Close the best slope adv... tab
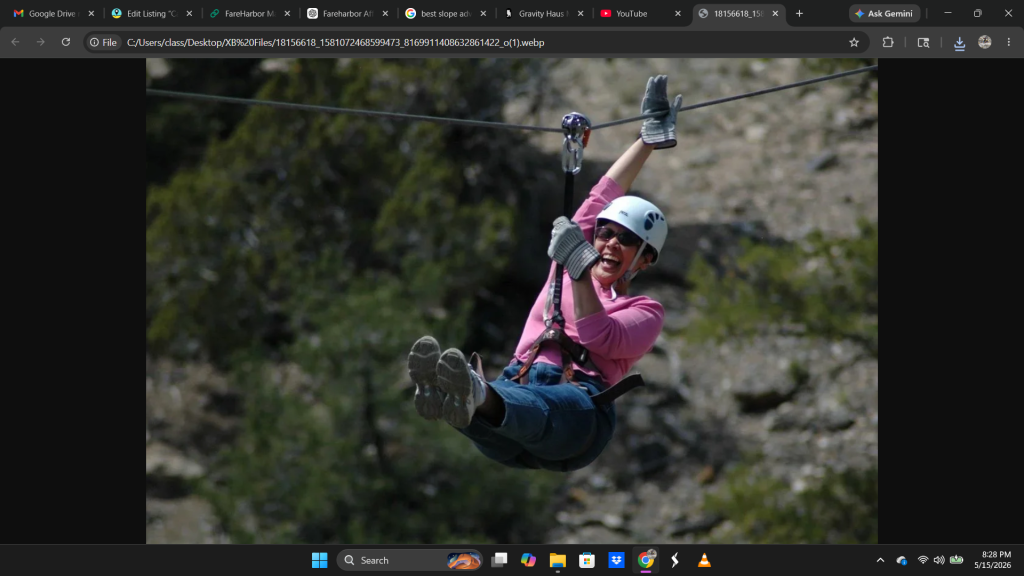 tap(483, 13)
